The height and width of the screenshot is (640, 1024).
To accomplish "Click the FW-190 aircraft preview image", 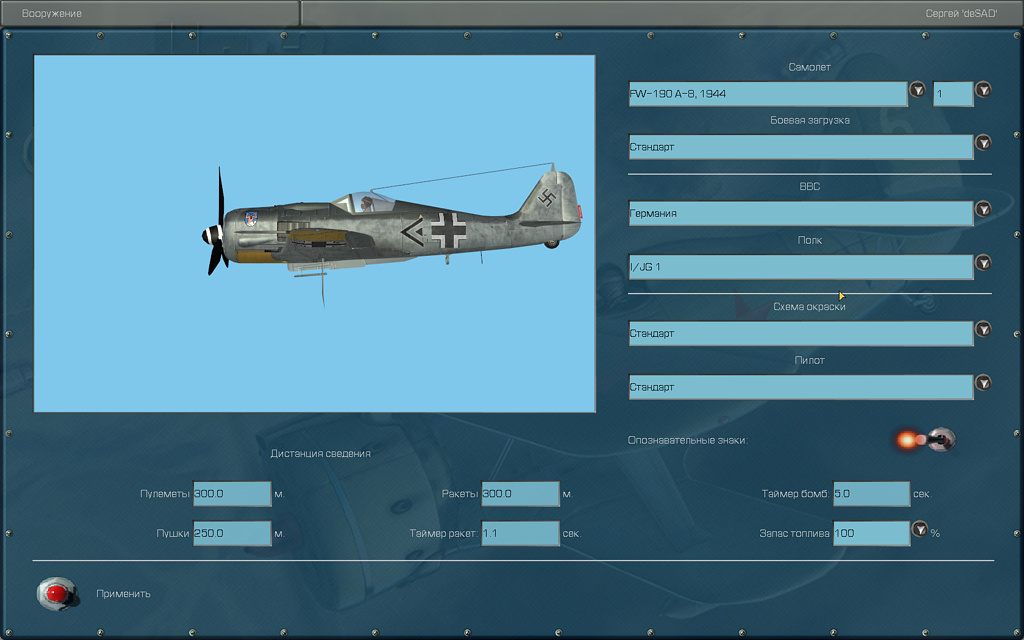I will (x=314, y=233).
